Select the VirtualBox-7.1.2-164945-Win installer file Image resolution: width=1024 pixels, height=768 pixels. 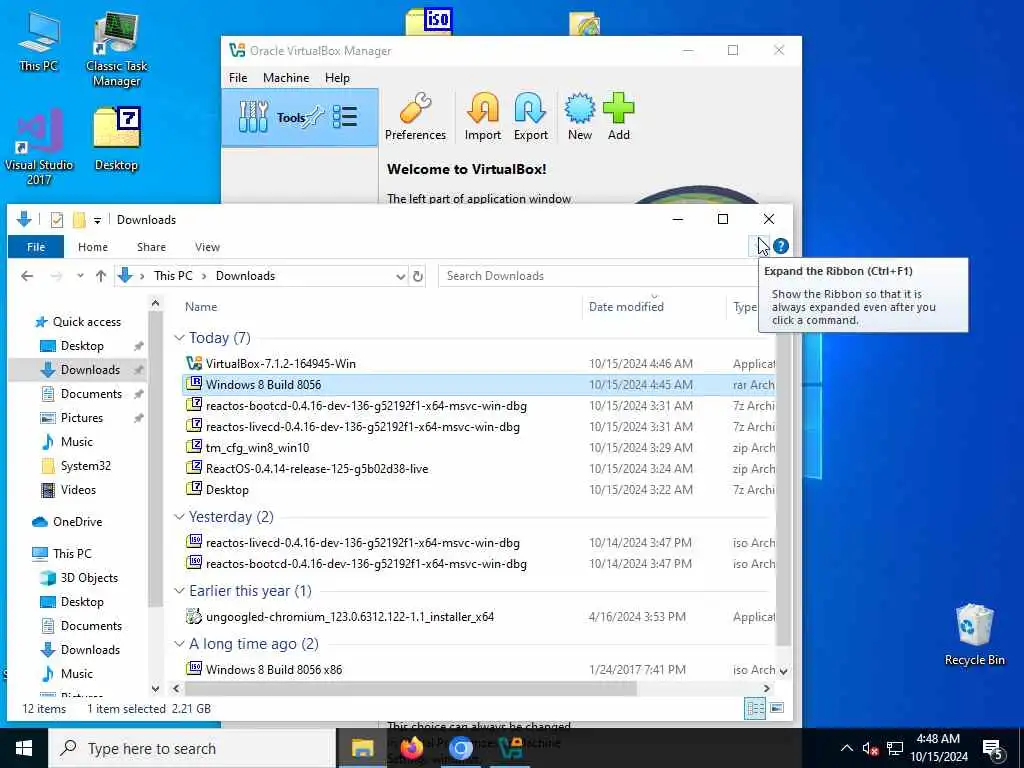pyautogui.click(x=281, y=364)
